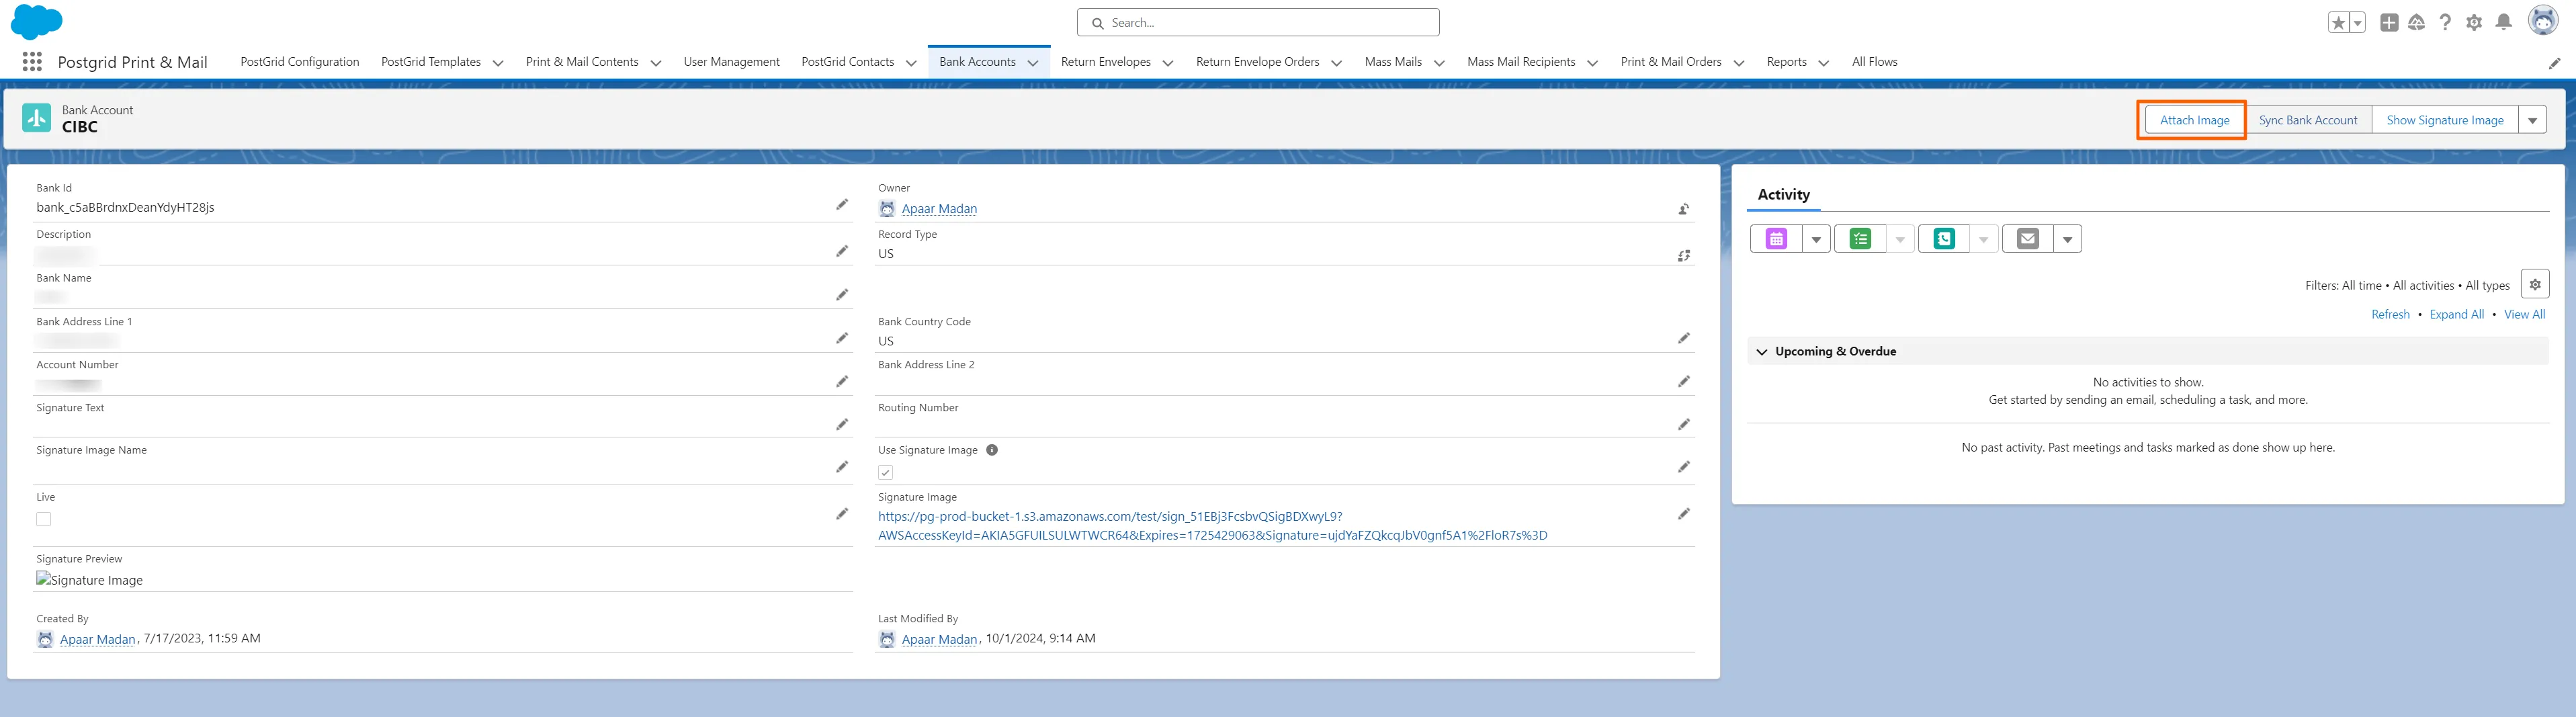Open the Favorites list dropdown arrow
This screenshot has width=2576, height=717.
[2358, 23]
